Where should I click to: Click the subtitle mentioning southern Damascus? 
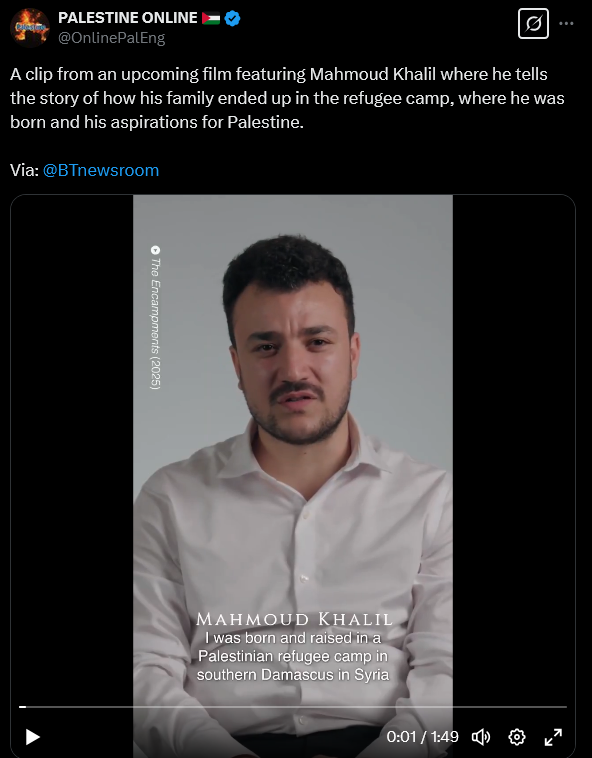click(x=293, y=675)
